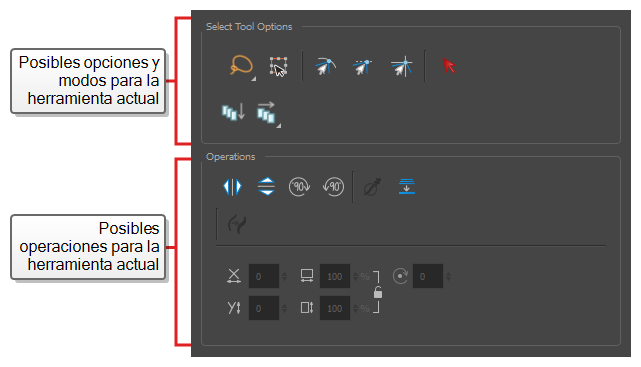Enable Snap to Contour option

pyautogui.click(x=325, y=66)
